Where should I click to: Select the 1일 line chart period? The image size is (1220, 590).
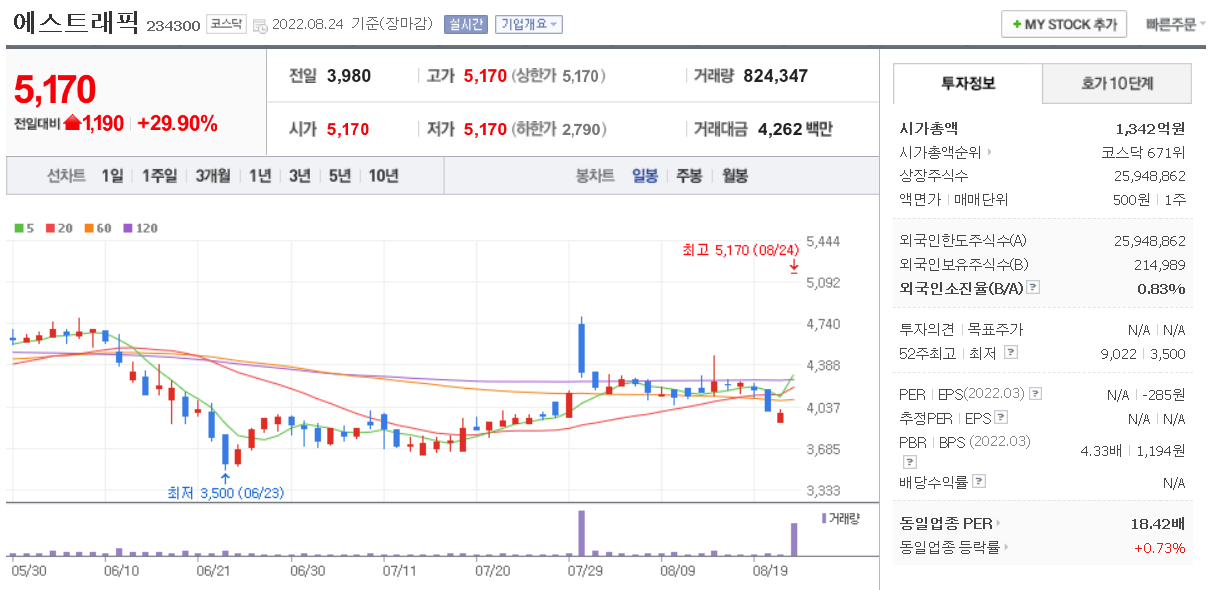tap(112, 175)
